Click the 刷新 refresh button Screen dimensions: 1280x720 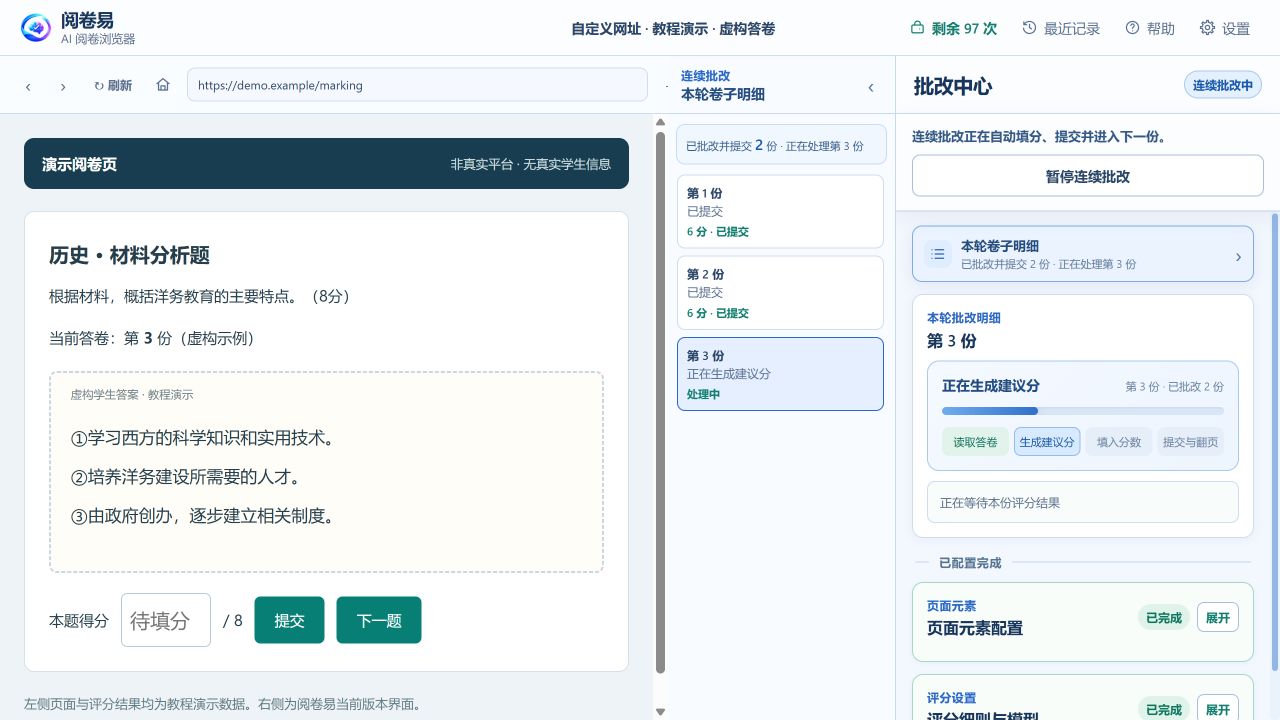click(113, 85)
